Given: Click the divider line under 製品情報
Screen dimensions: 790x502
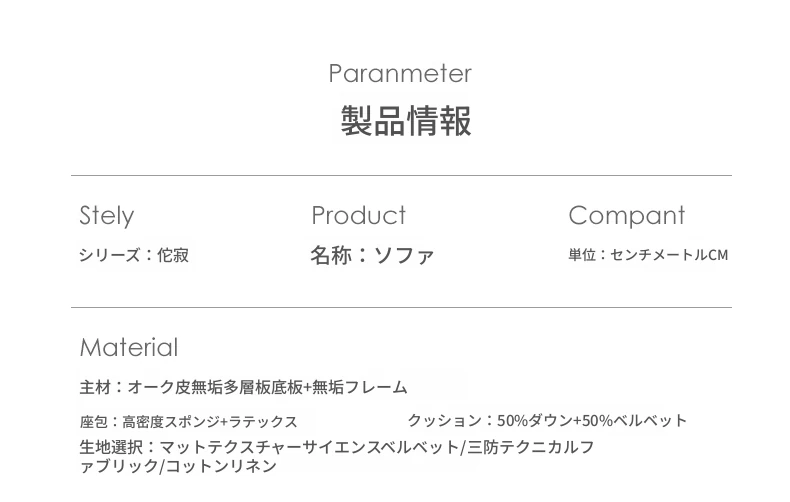Looking at the screenshot, I should click(x=401, y=176).
